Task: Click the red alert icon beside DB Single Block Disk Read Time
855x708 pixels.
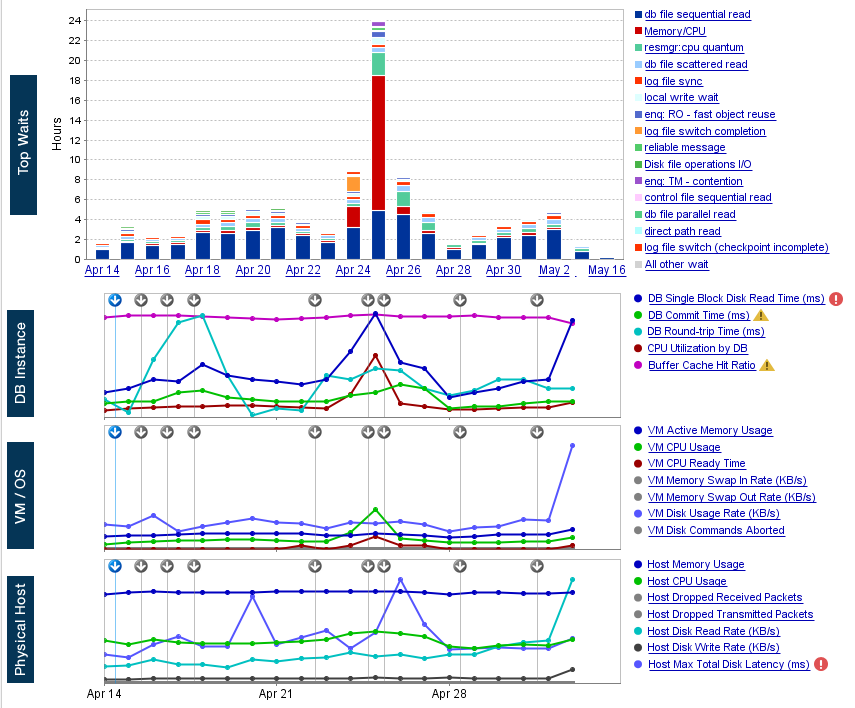Action: pyautogui.click(x=836, y=299)
